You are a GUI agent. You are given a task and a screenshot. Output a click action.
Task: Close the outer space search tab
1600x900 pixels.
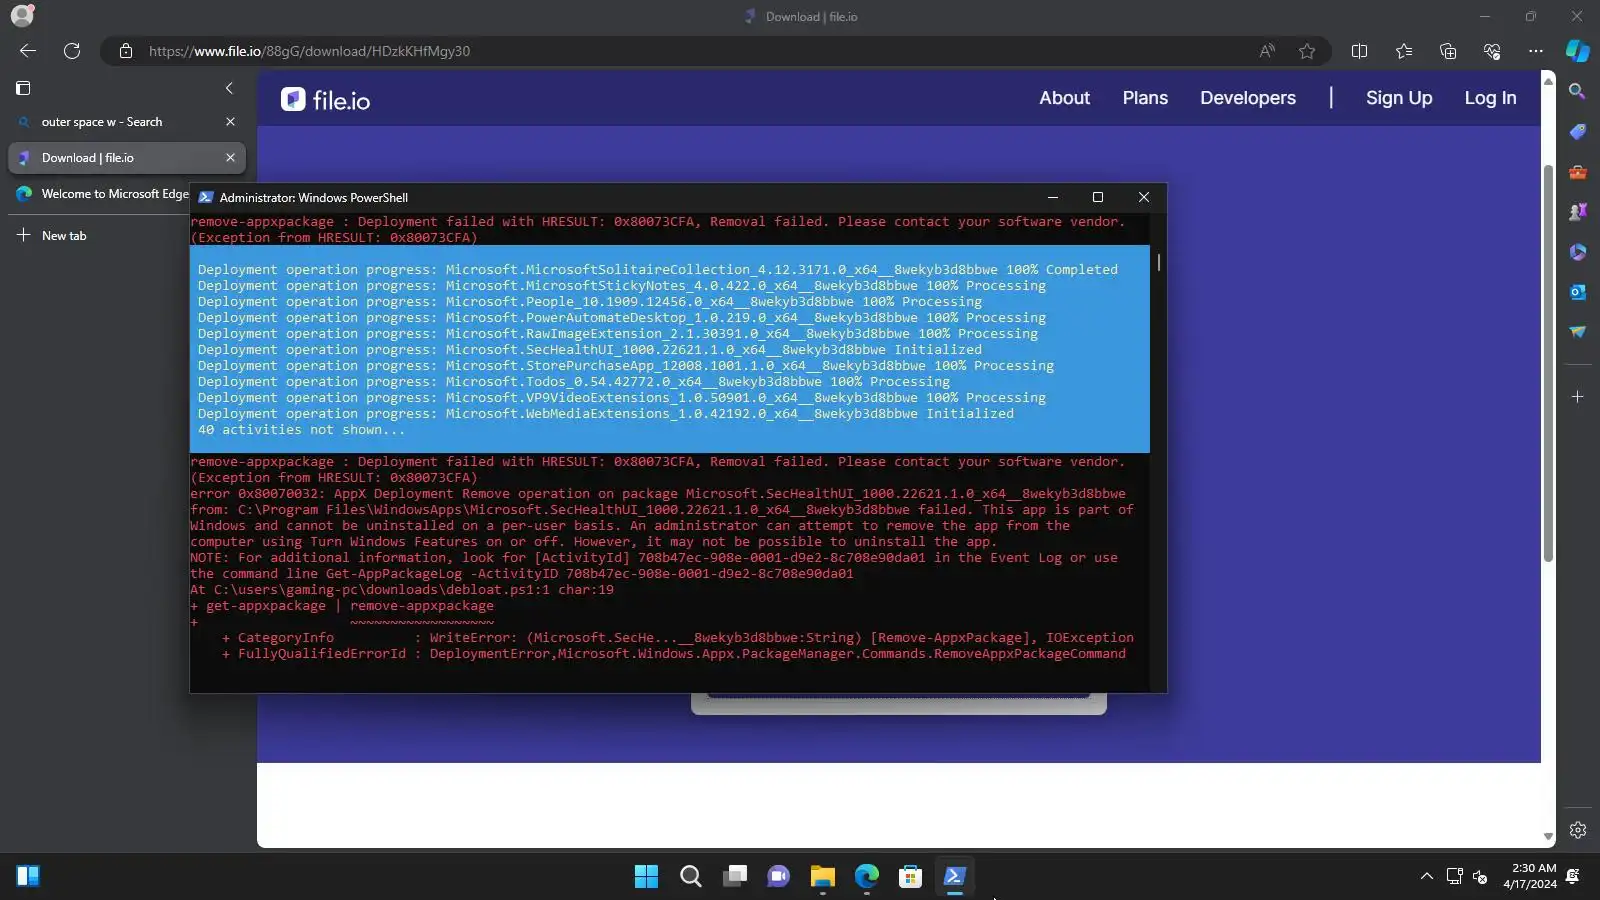click(x=230, y=122)
